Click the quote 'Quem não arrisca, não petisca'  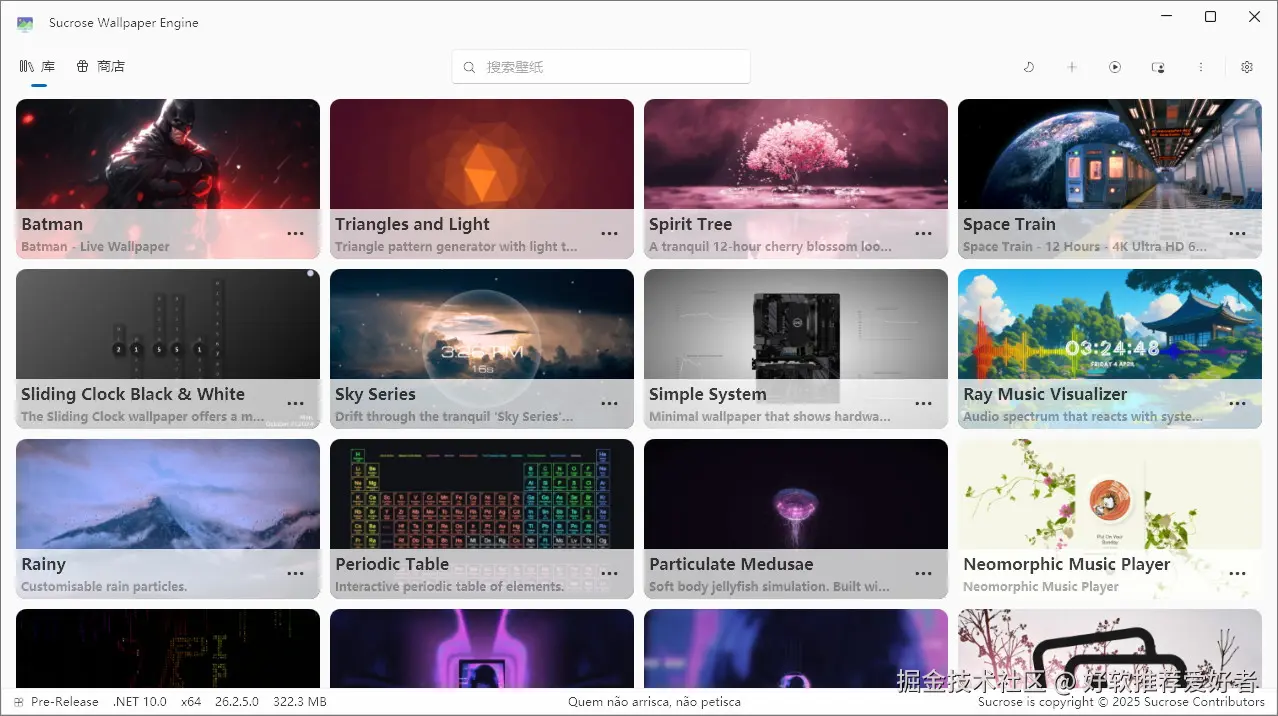(654, 702)
